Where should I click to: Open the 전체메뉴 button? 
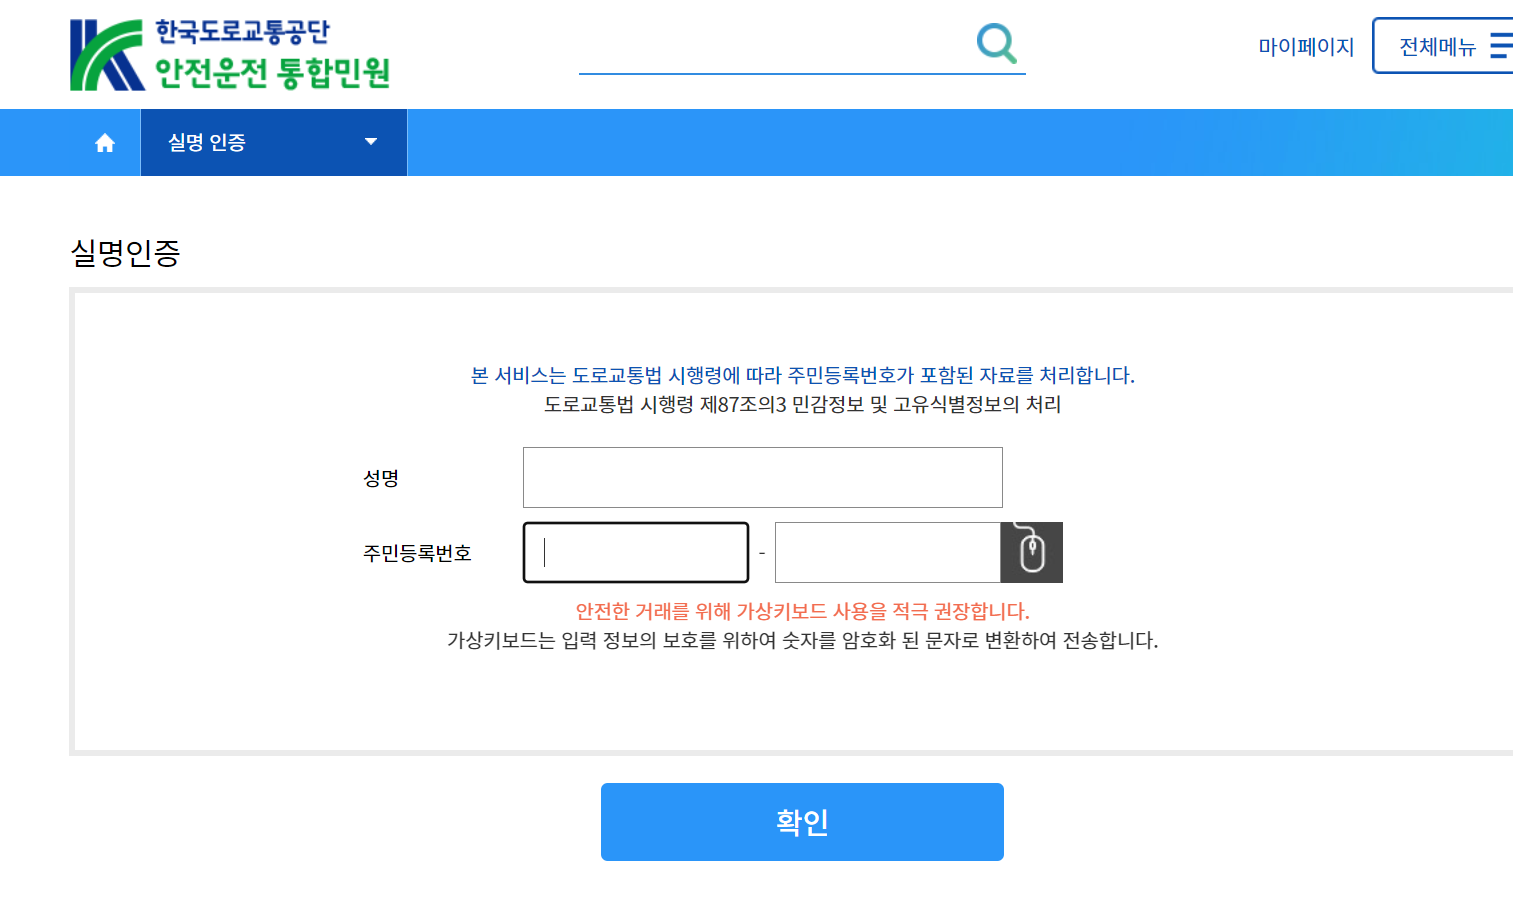coord(1443,46)
